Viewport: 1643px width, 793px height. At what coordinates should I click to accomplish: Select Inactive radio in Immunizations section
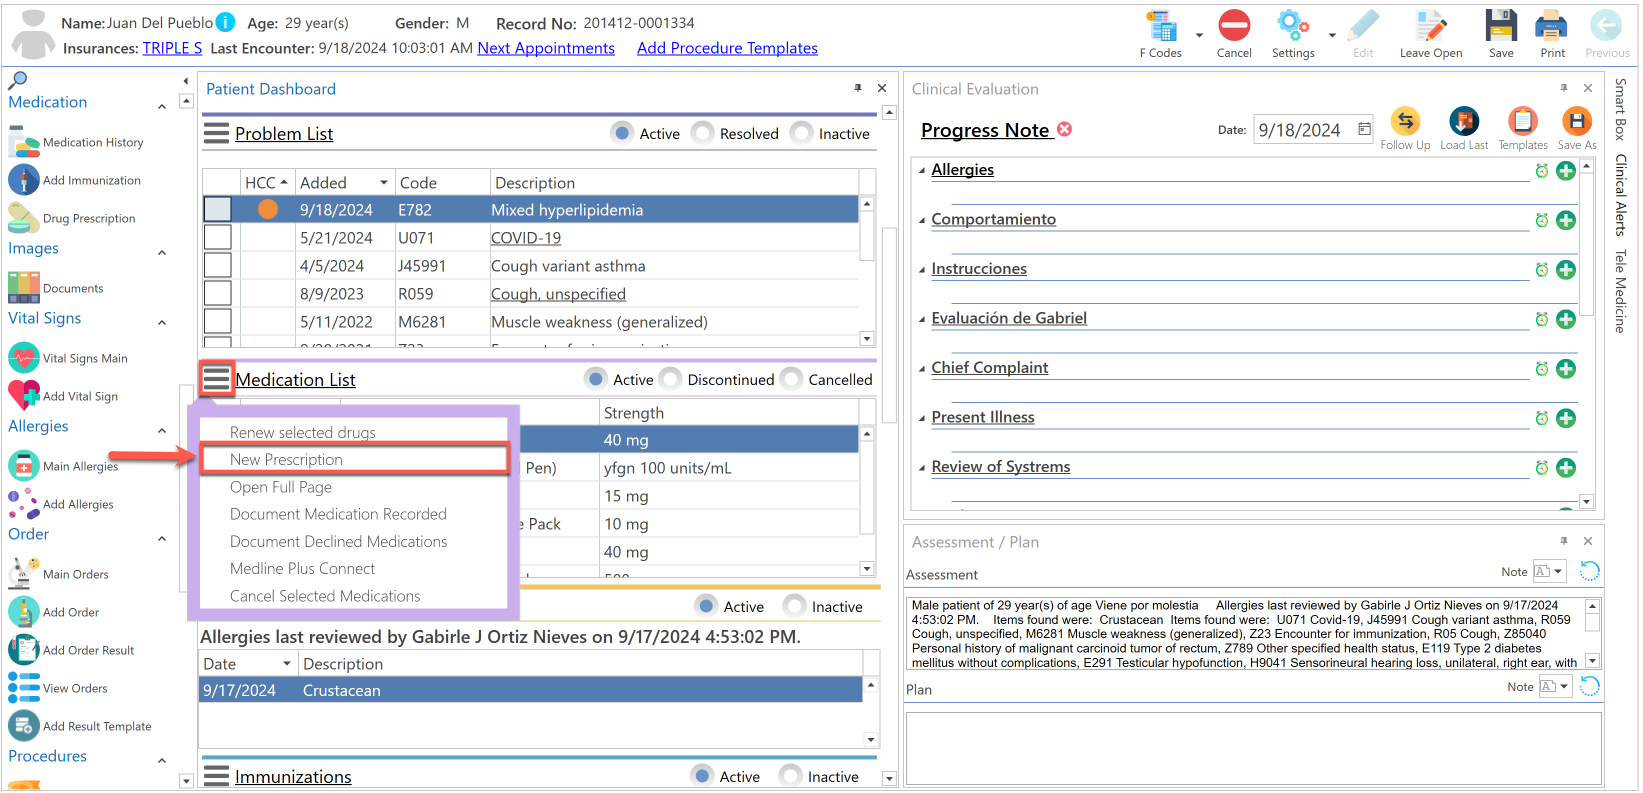tap(791, 775)
